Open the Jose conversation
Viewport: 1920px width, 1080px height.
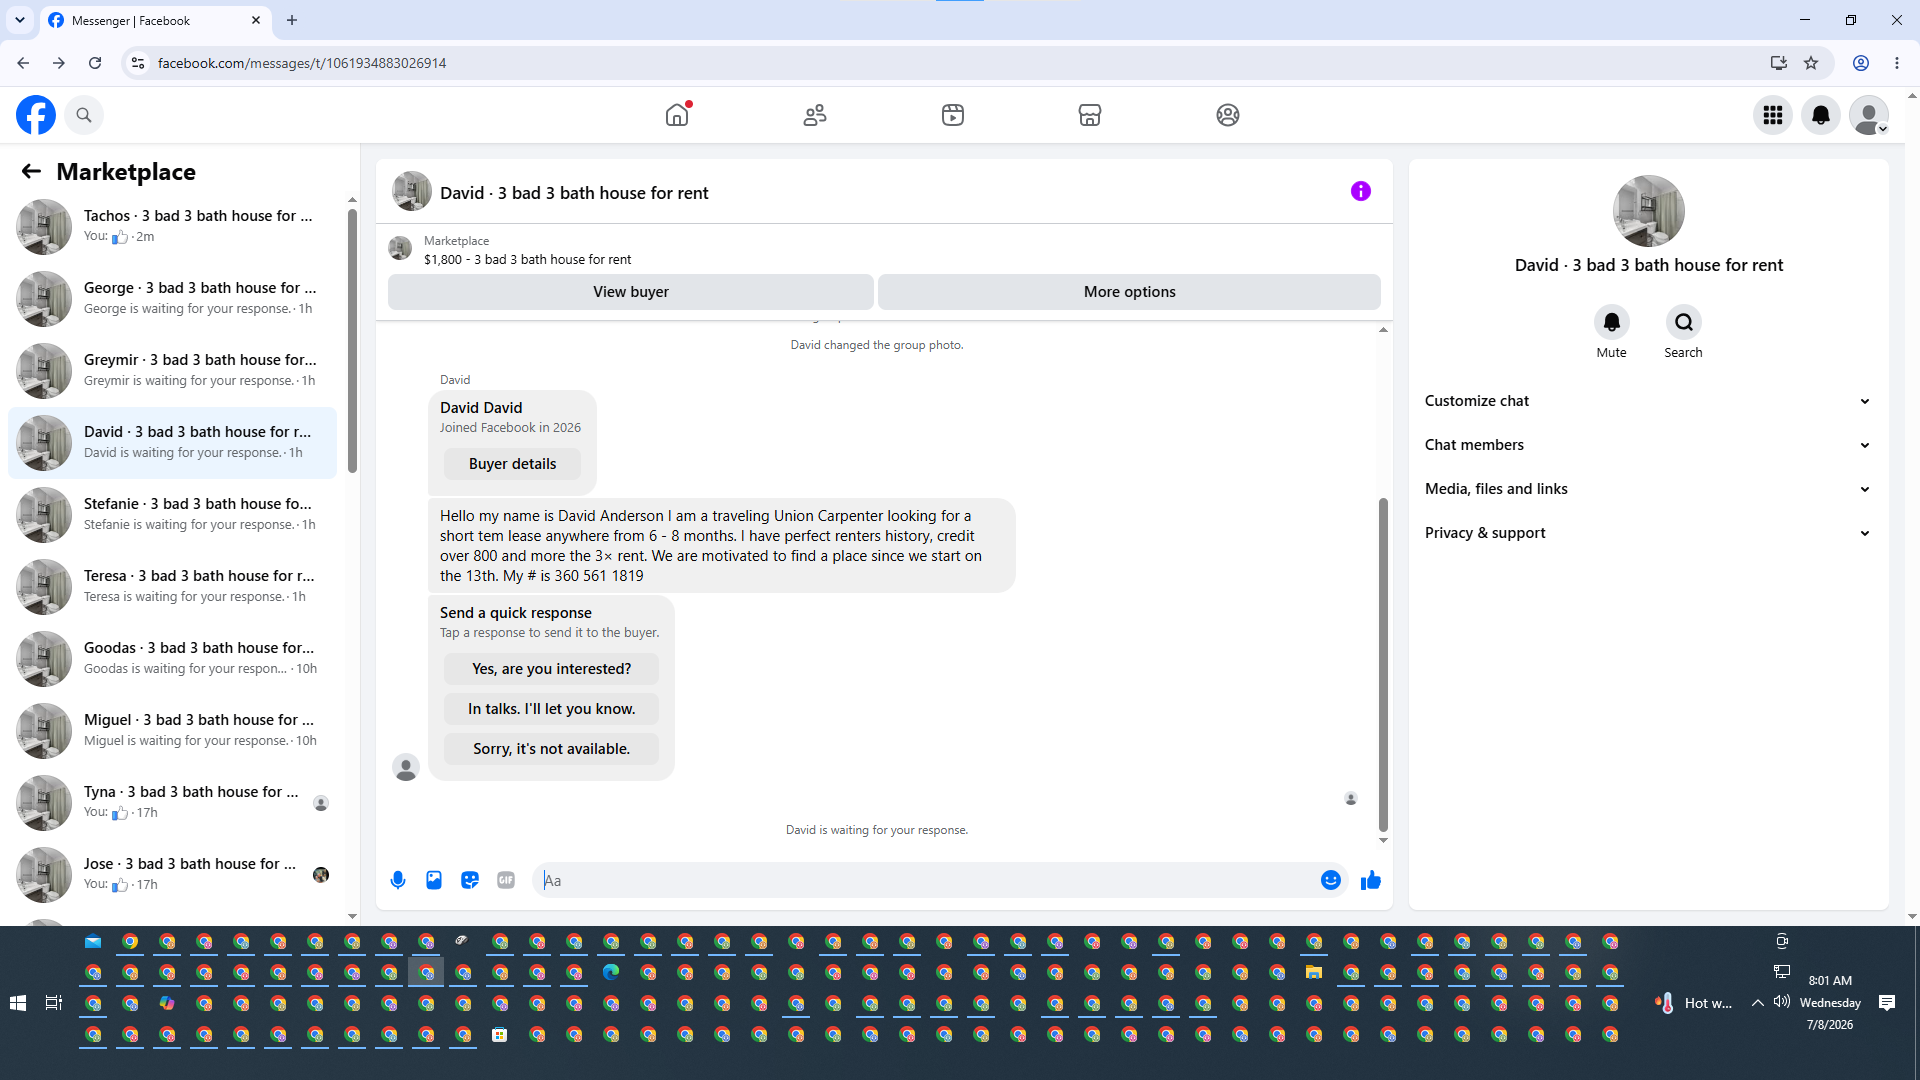coord(172,875)
